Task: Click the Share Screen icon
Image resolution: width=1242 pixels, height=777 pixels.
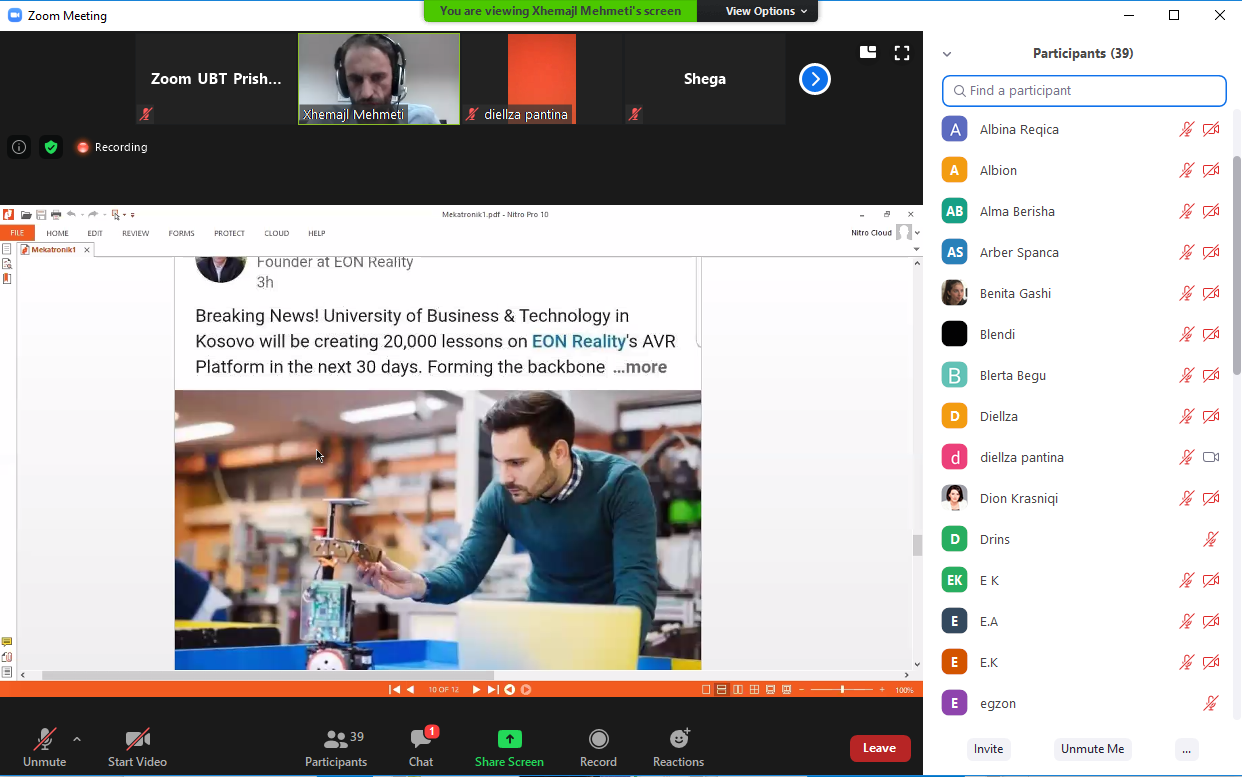Action: pyautogui.click(x=509, y=740)
